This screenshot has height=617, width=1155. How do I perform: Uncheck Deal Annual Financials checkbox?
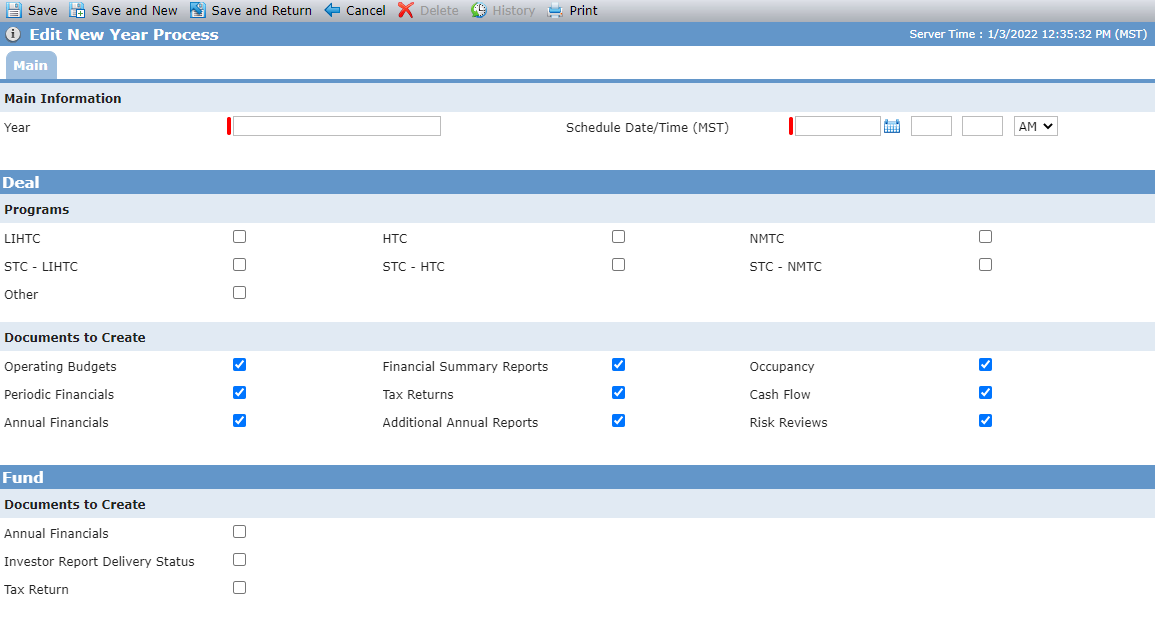coord(239,420)
